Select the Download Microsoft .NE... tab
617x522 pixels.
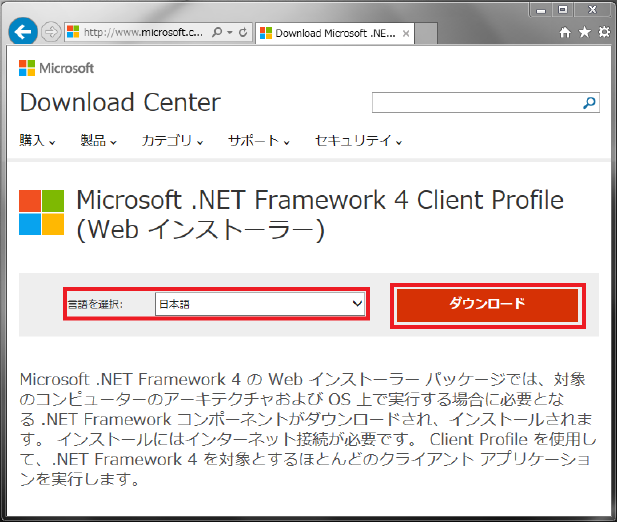pyautogui.click(x=335, y=33)
